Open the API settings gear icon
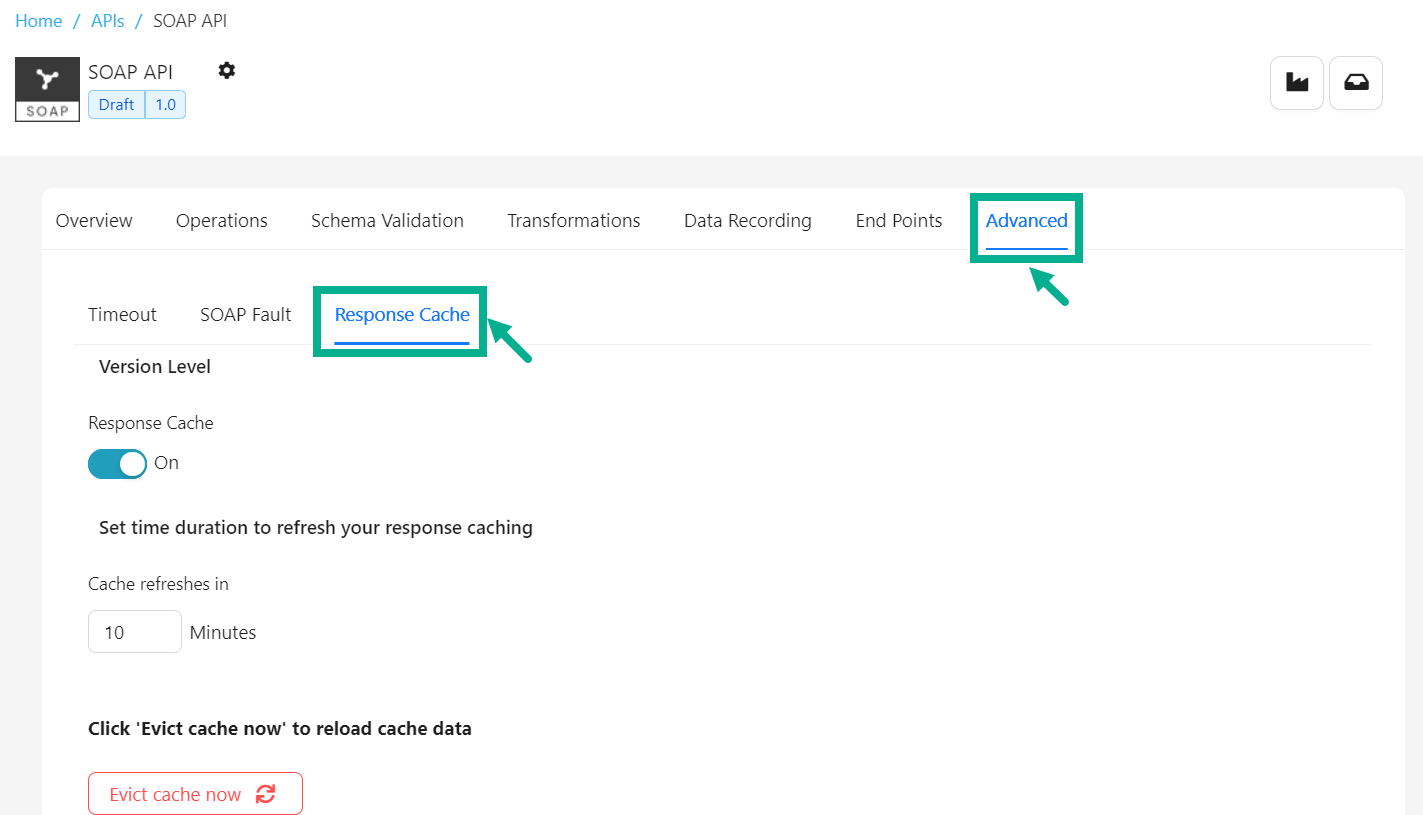Viewport: 1423px width, 815px height. 227,71
